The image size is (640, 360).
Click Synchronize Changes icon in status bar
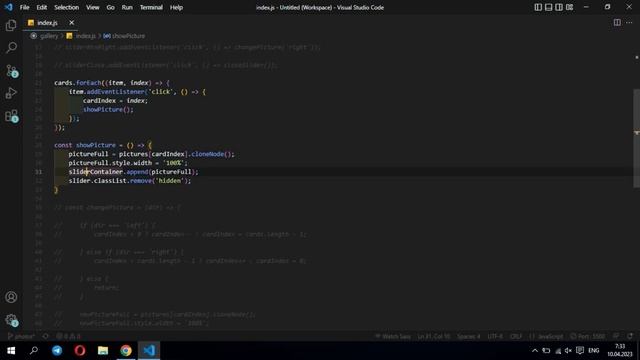pyautogui.click(x=45, y=337)
